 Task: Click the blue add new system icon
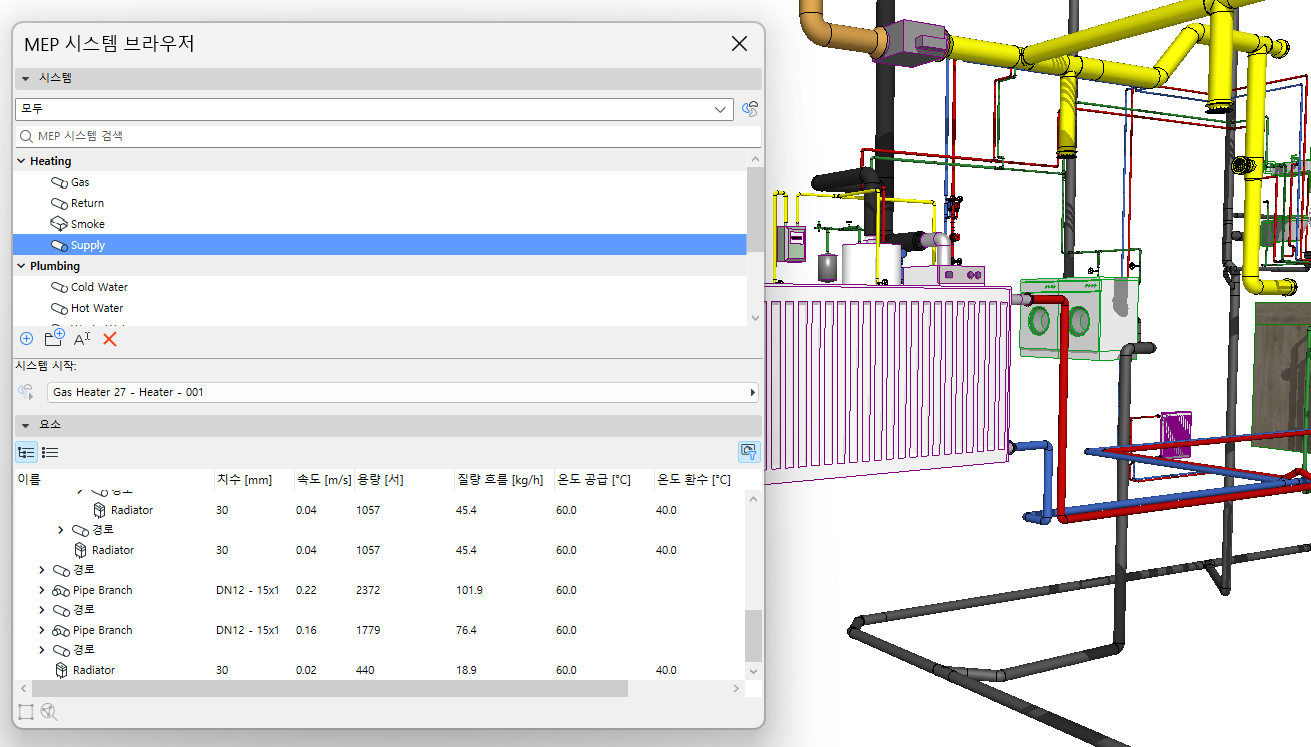(26, 339)
